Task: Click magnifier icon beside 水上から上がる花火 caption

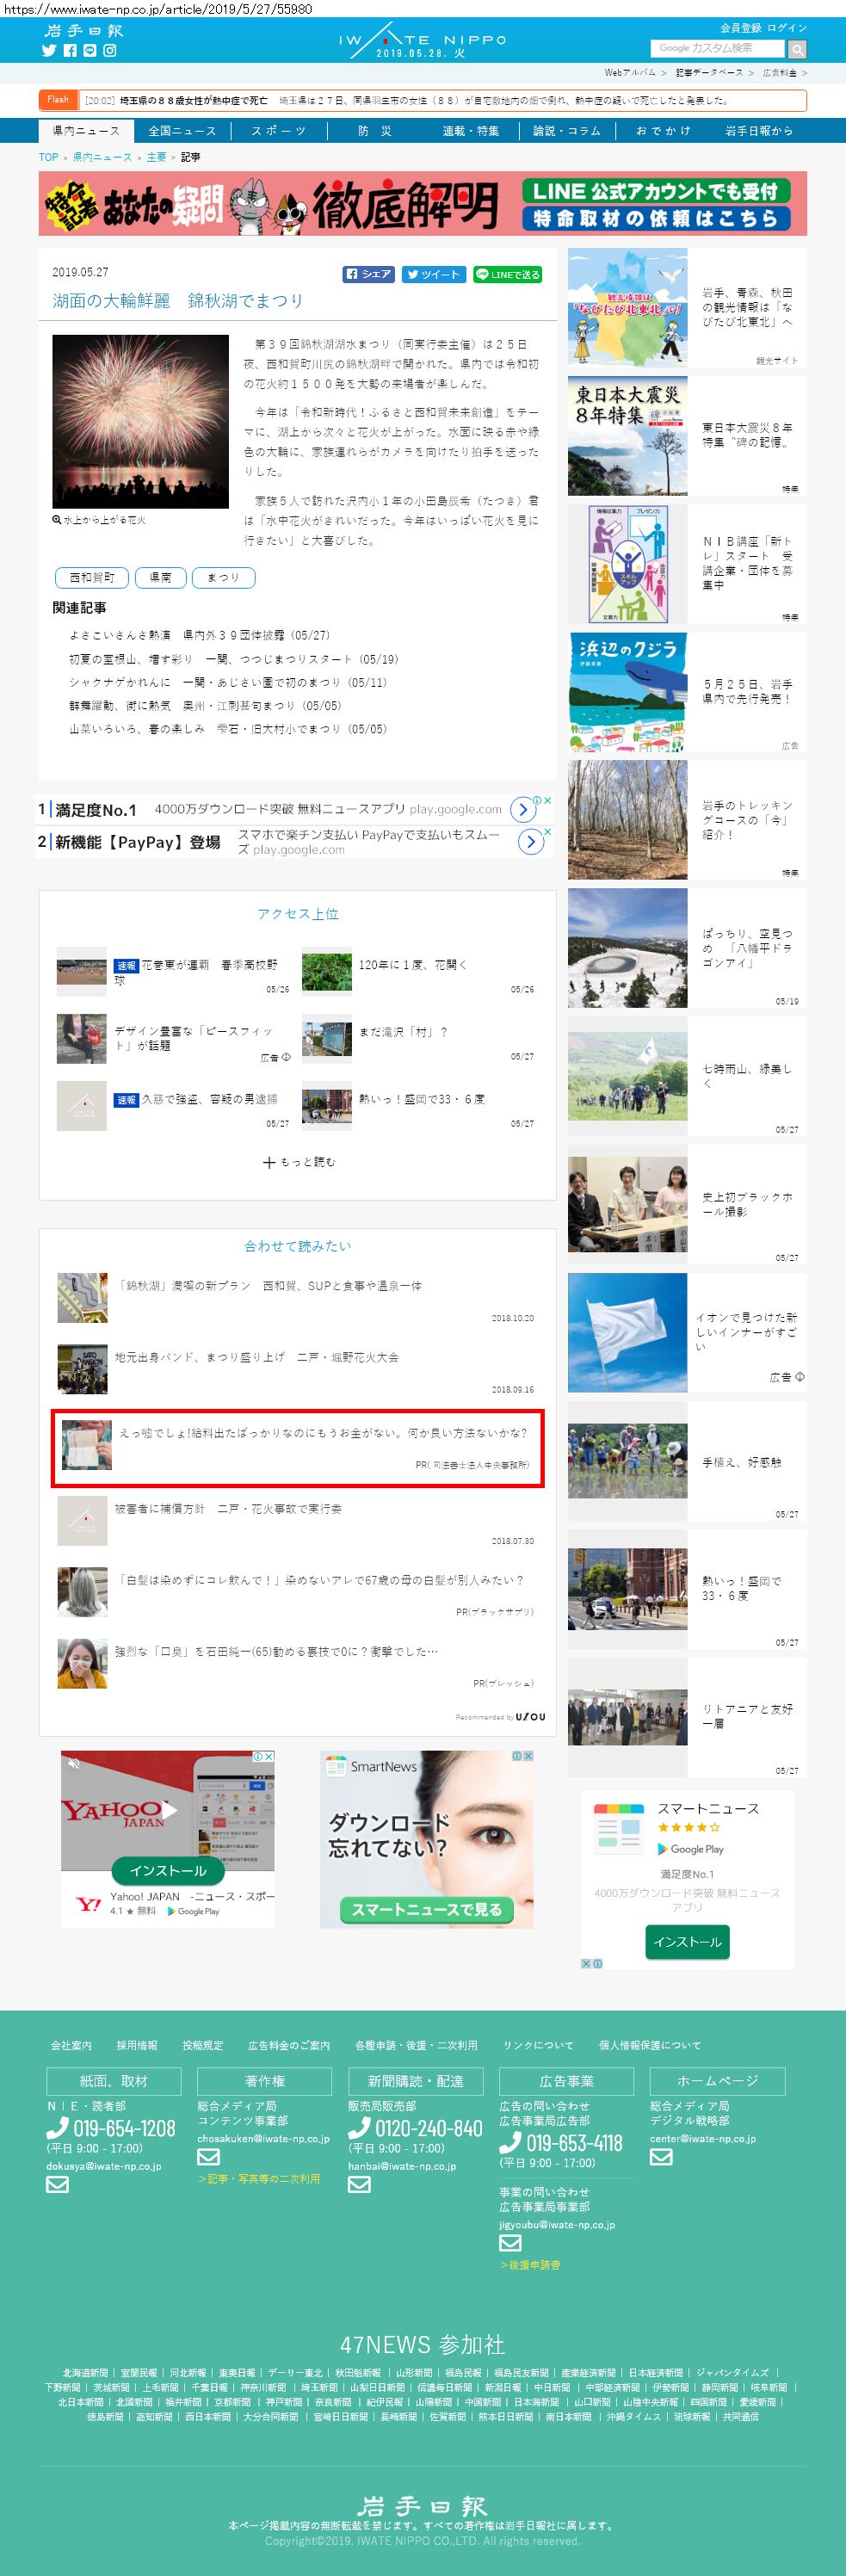Action: tap(57, 520)
